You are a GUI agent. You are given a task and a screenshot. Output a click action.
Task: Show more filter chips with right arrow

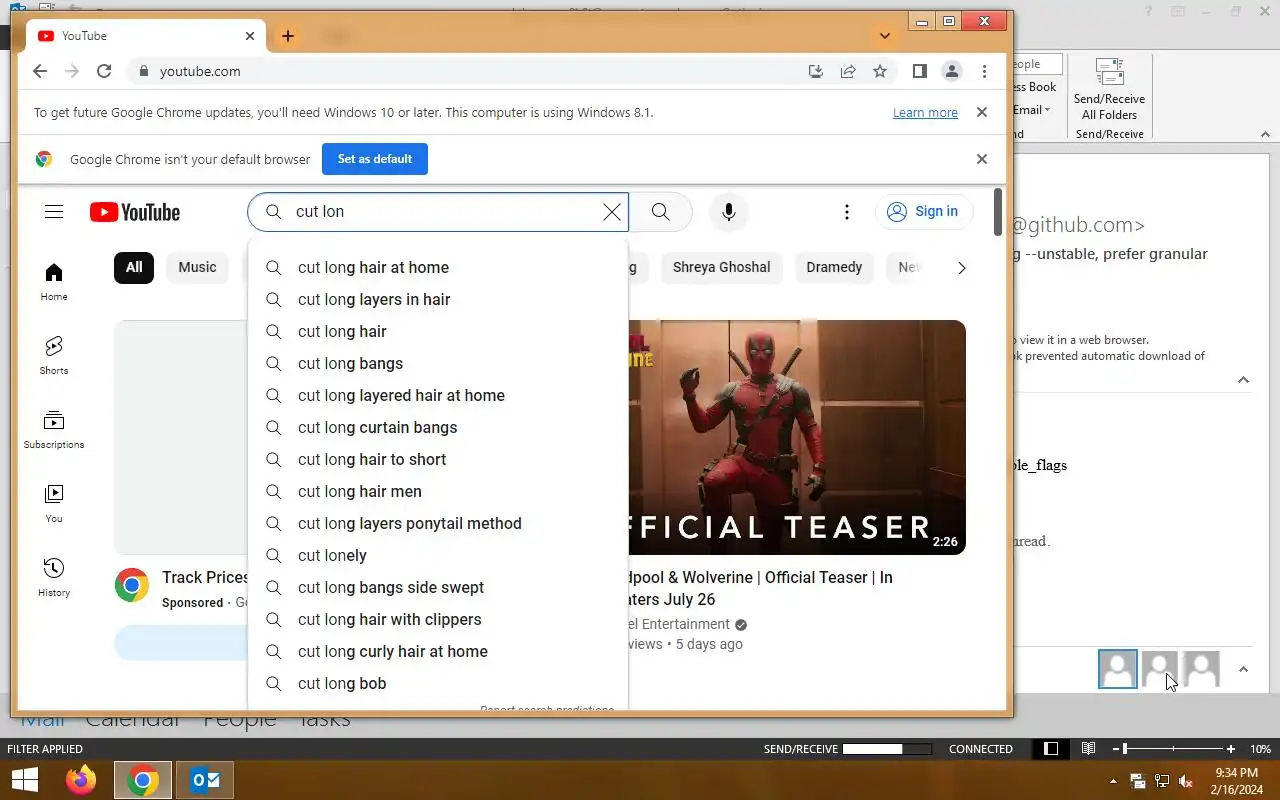962,267
